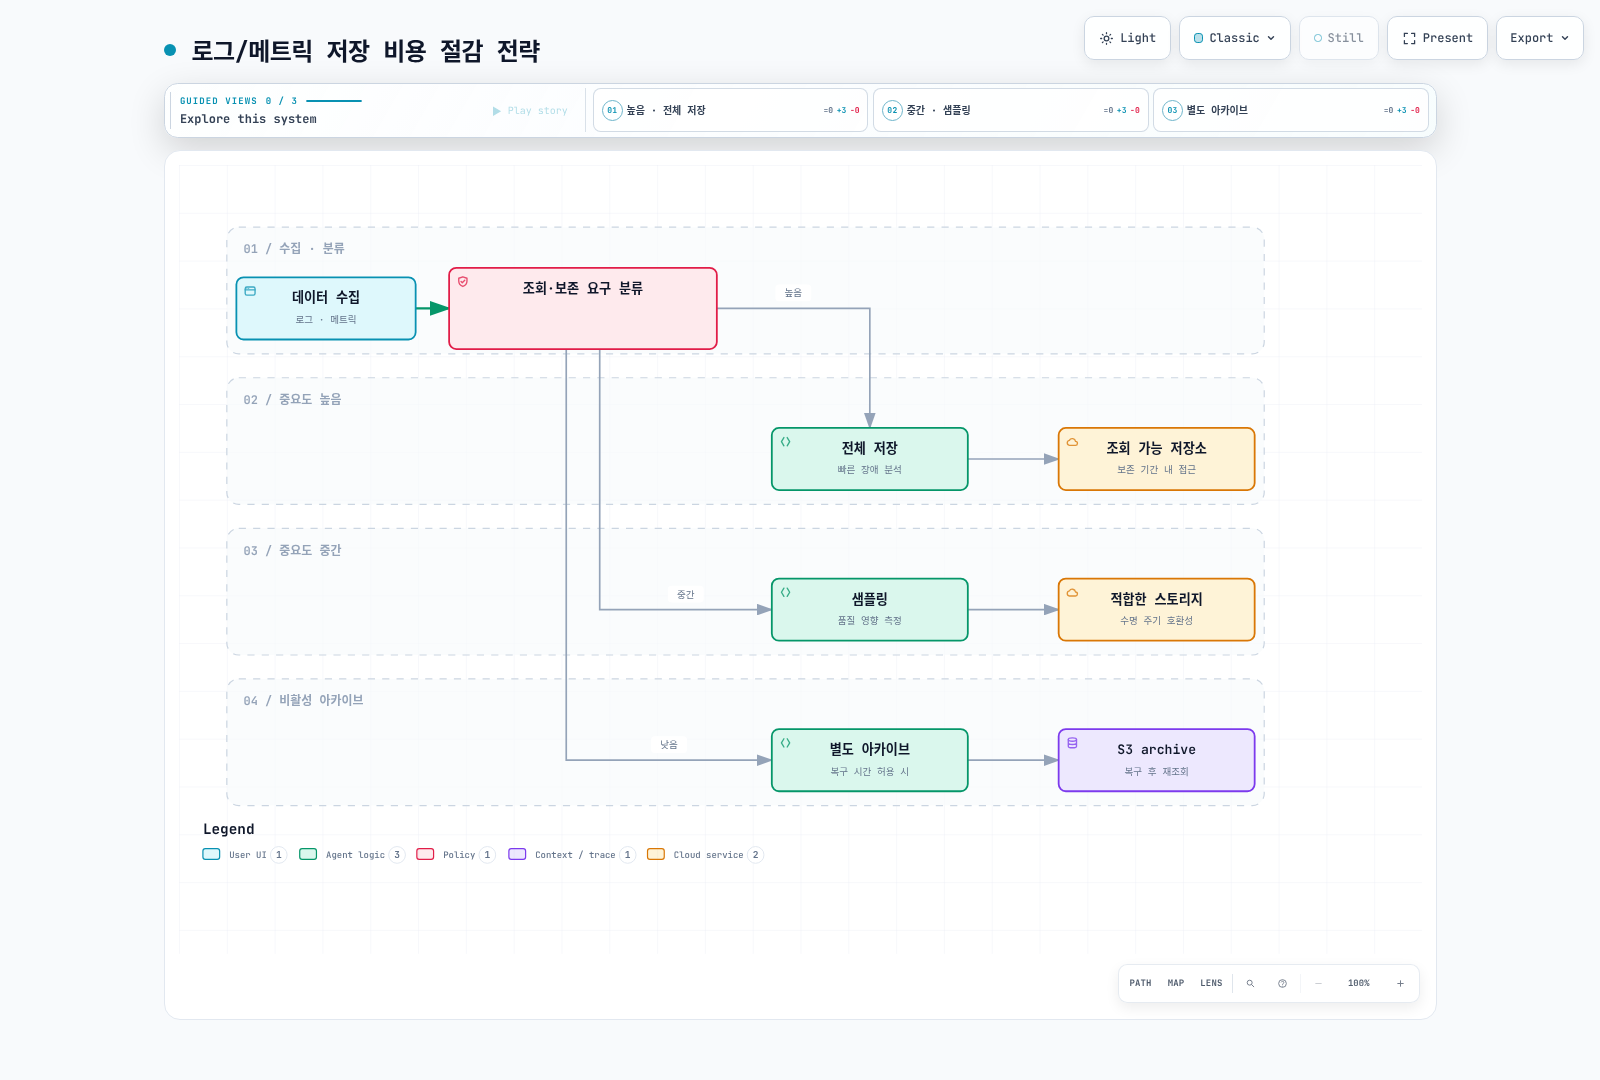Click the 낮음 edge label
The width and height of the screenshot is (1600, 1080).
point(669,745)
